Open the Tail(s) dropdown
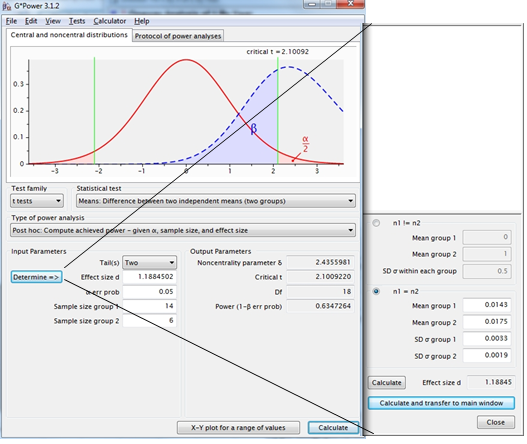This screenshot has height=444, width=527. tap(150, 263)
